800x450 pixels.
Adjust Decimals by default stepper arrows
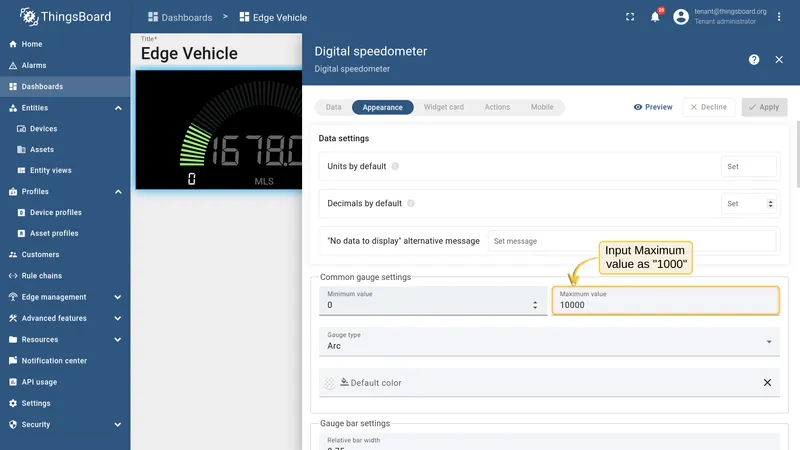tap(770, 204)
